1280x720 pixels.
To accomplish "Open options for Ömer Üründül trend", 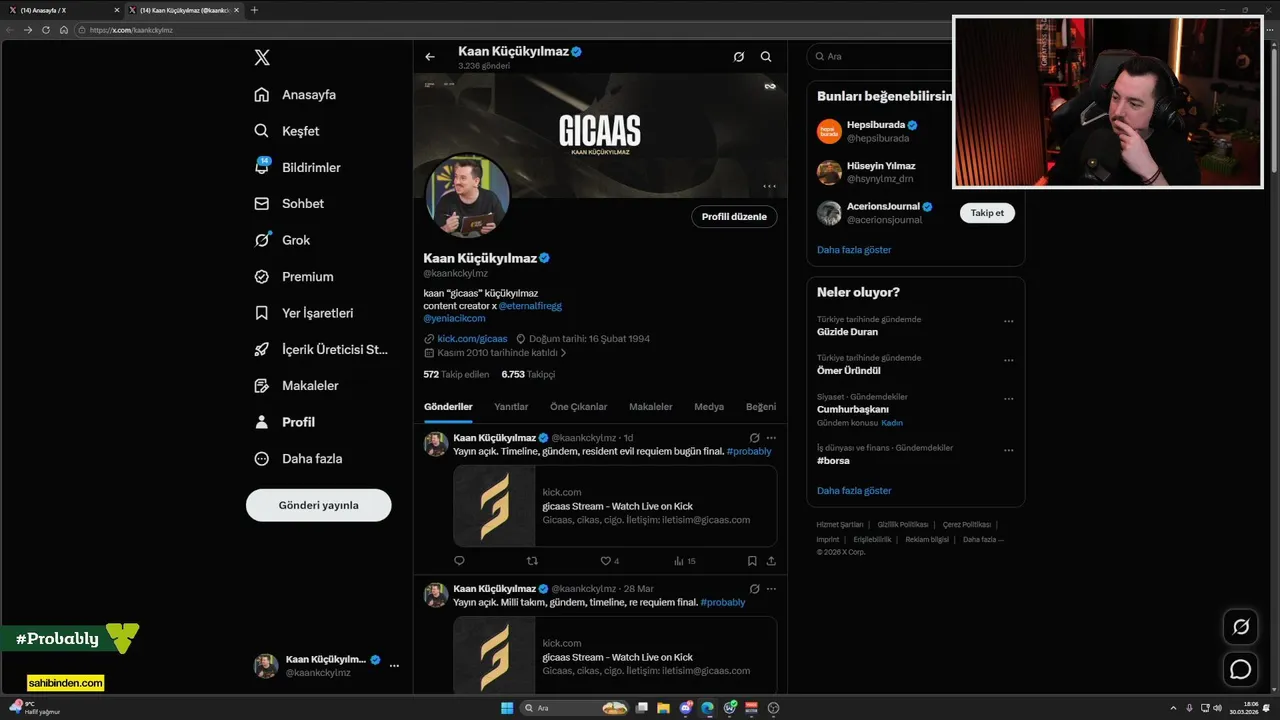I will pos(1008,360).
